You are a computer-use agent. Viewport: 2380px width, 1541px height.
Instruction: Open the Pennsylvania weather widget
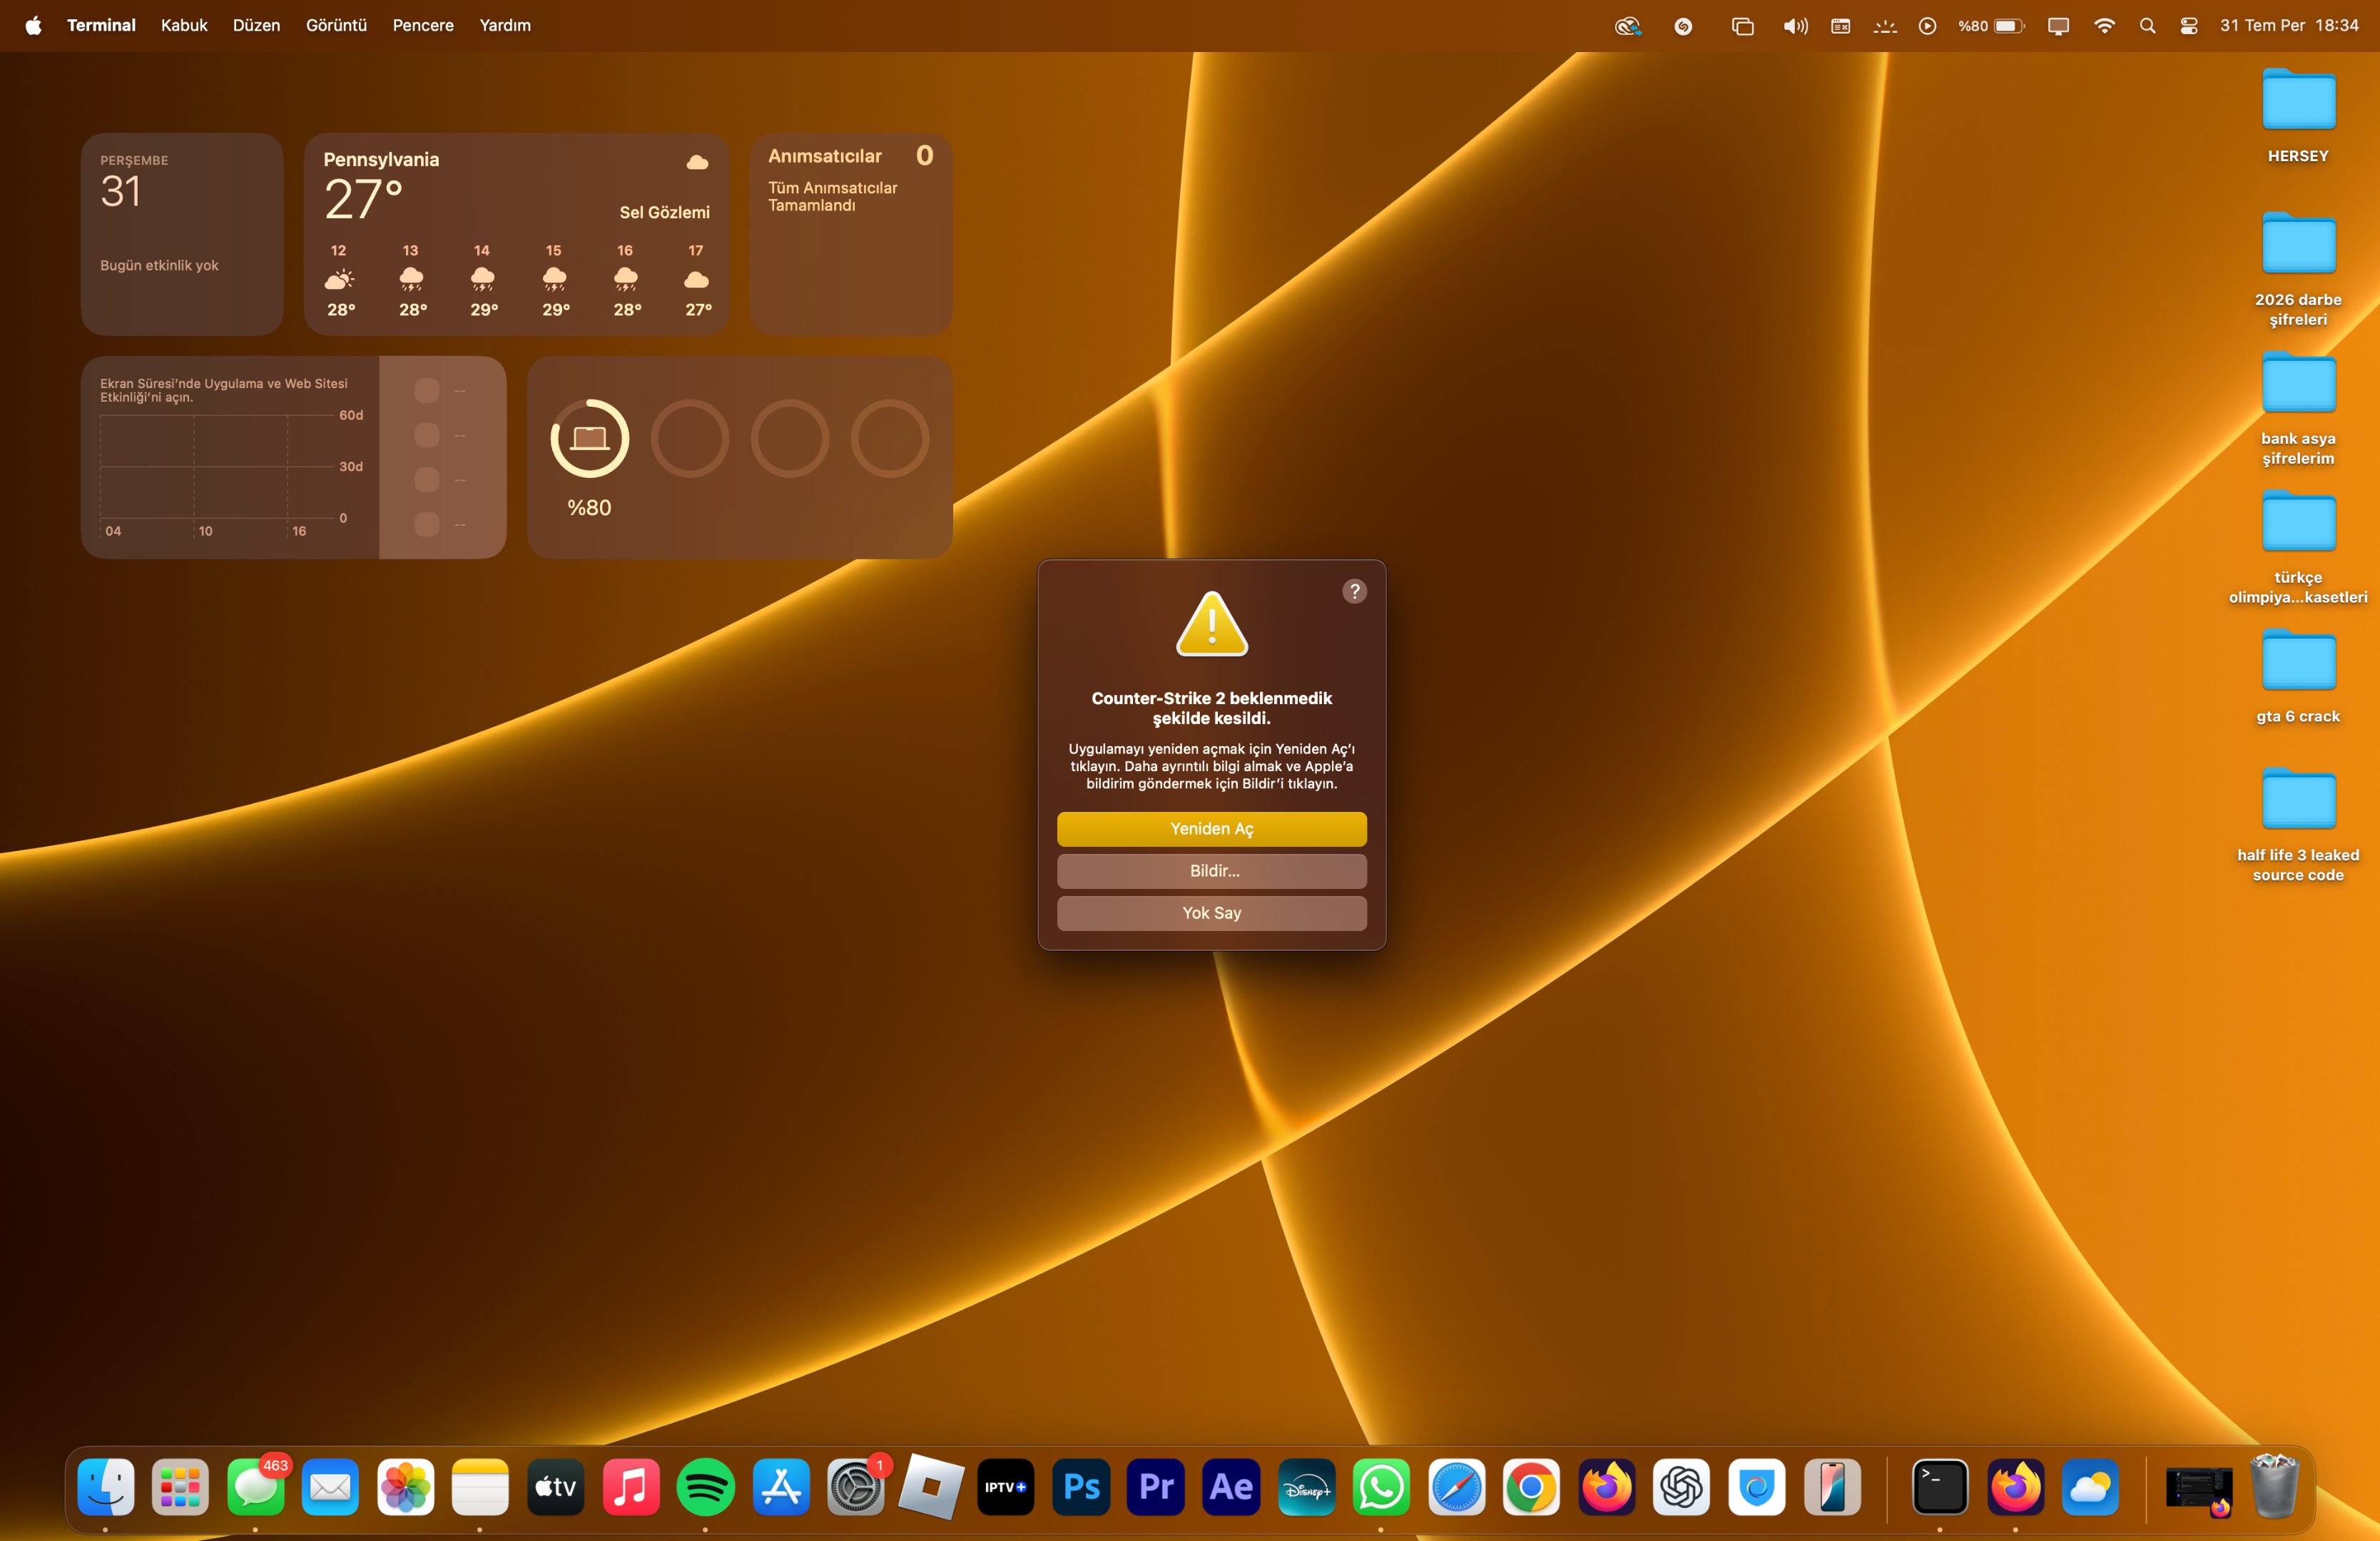coord(516,234)
